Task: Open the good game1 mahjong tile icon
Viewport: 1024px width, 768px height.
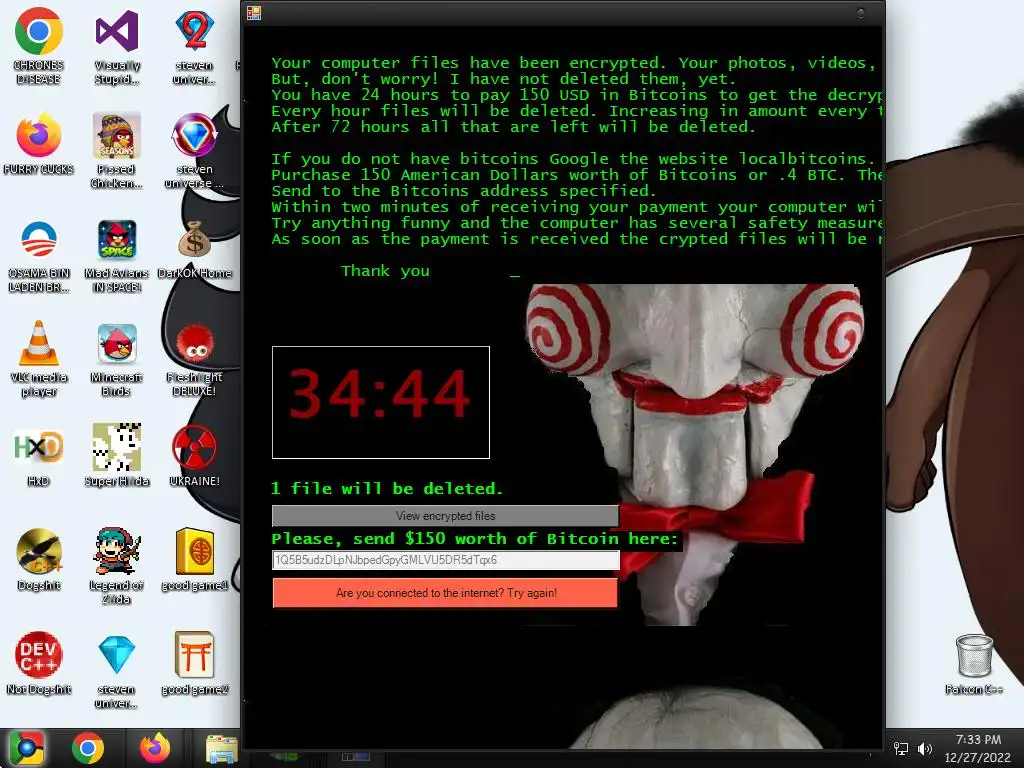Action: pos(195,552)
